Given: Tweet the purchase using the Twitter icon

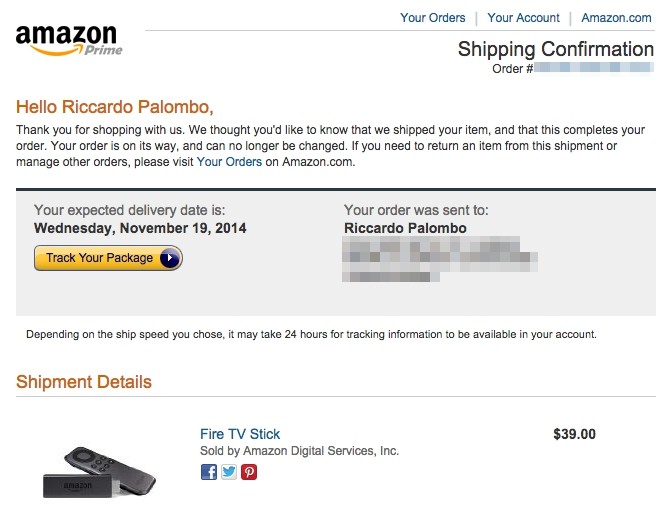Looking at the screenshot, I should (x=229, y=472).
